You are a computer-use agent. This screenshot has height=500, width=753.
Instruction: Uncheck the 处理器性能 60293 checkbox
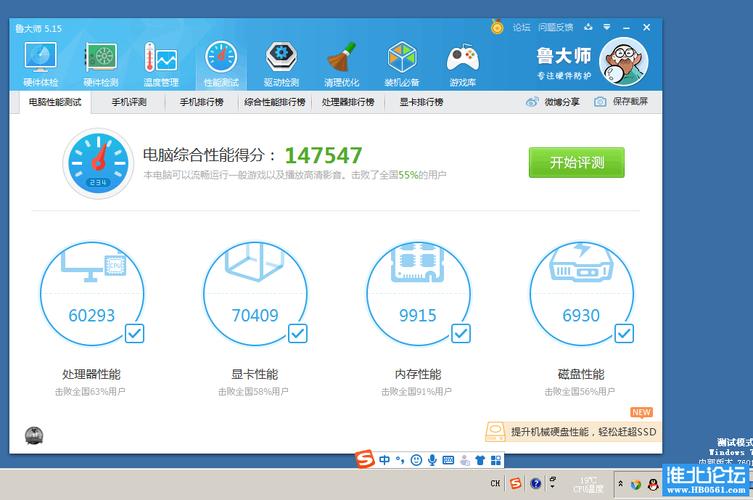pyautogui.click(x=134, y=333)
